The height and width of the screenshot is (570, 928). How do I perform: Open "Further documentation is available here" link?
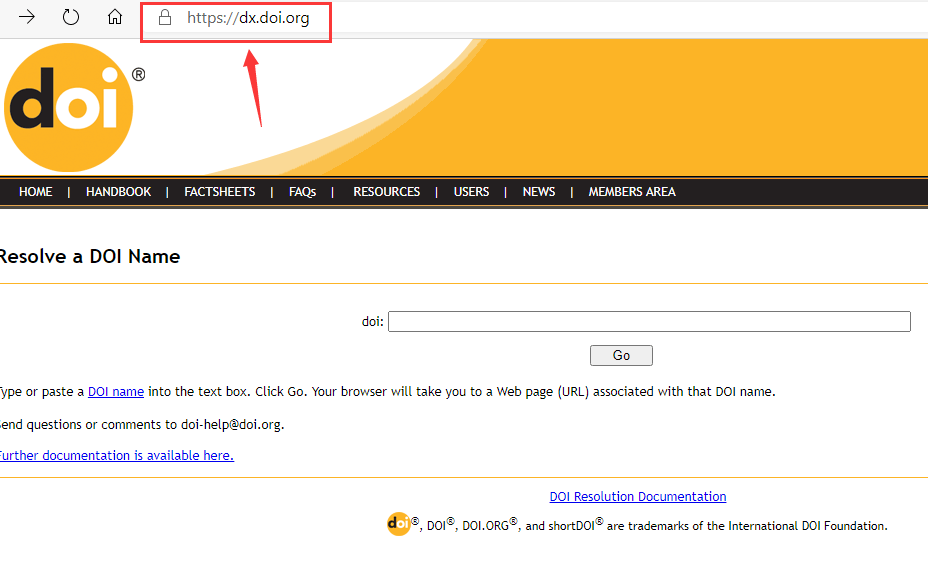116,456
